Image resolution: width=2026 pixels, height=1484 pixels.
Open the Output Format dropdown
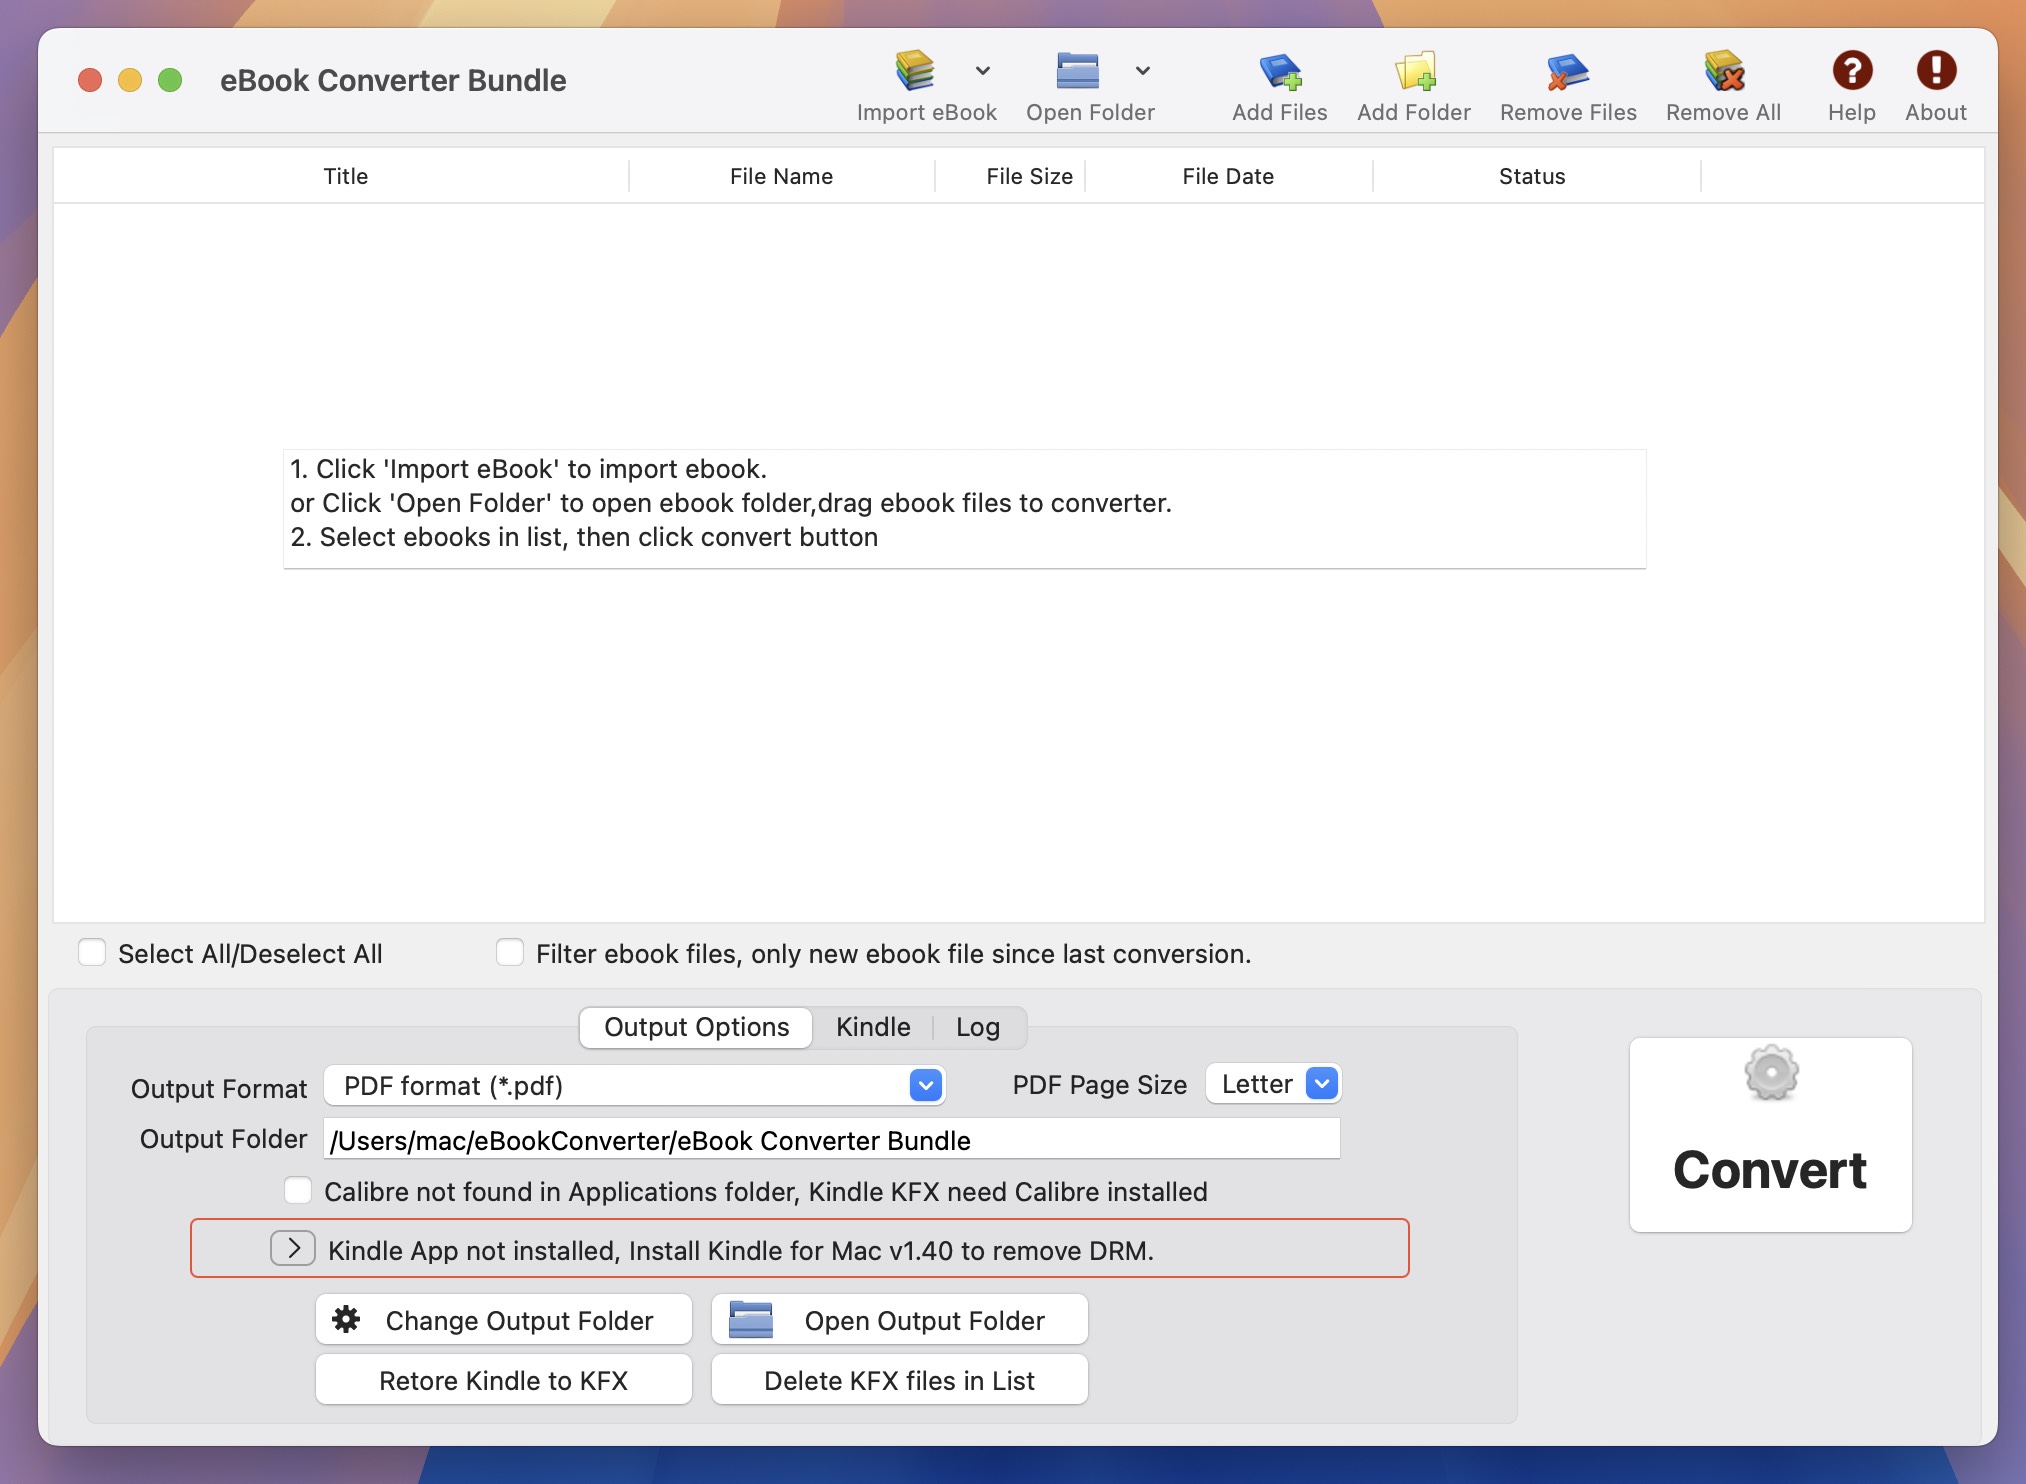[925, 1085]
